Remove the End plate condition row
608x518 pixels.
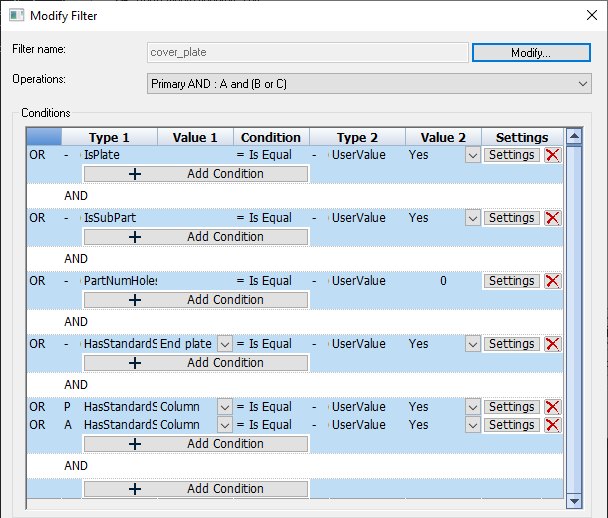point(552,344)
